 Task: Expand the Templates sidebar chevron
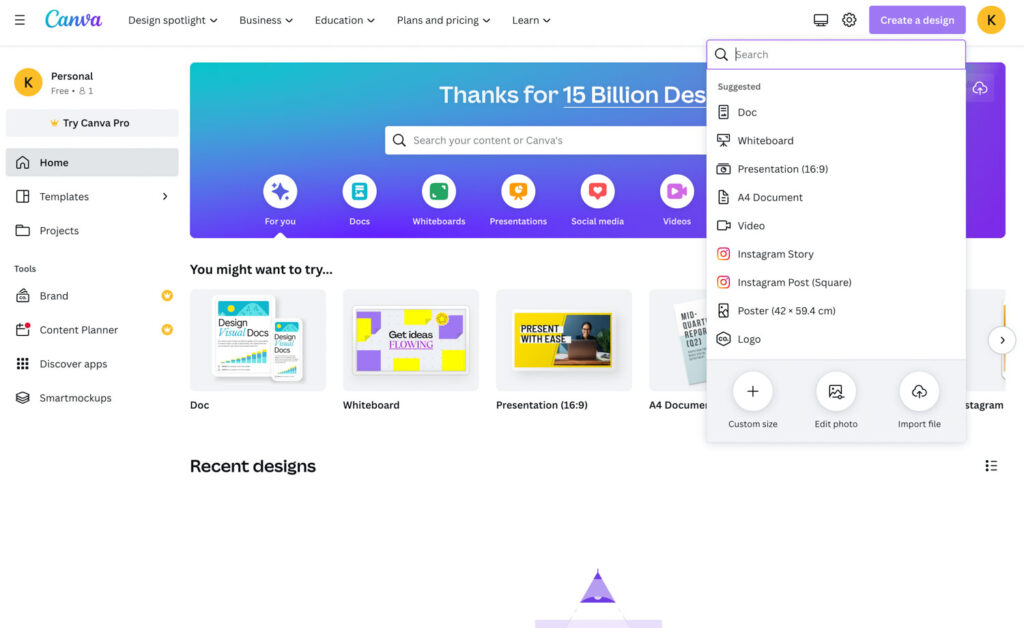point(165,197)
